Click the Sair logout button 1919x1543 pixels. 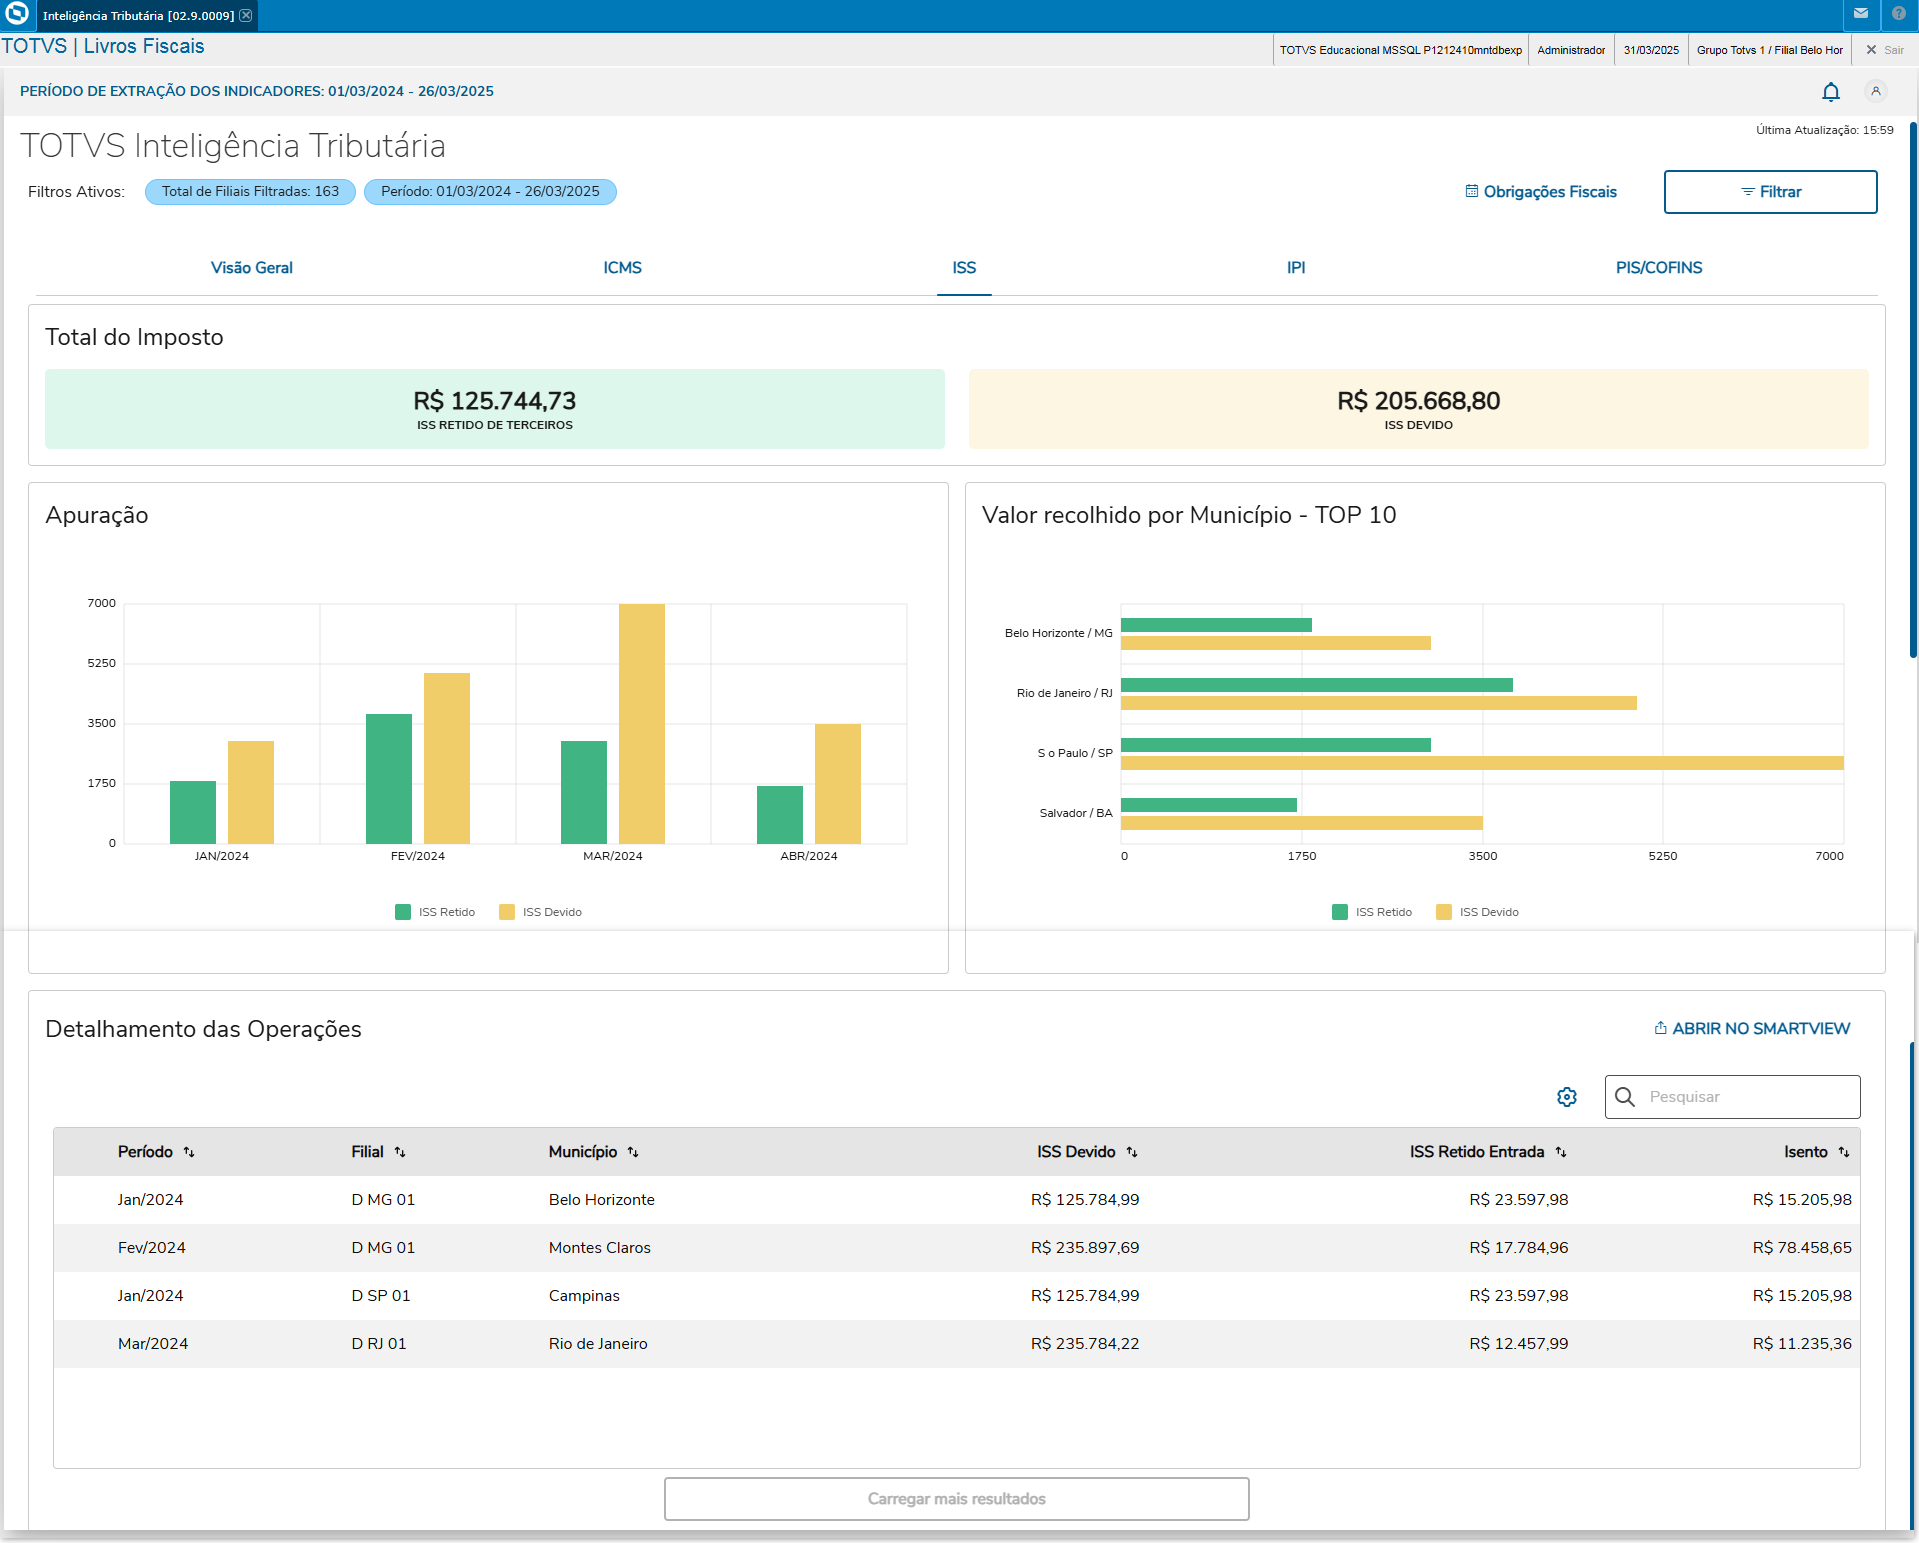1885,50
